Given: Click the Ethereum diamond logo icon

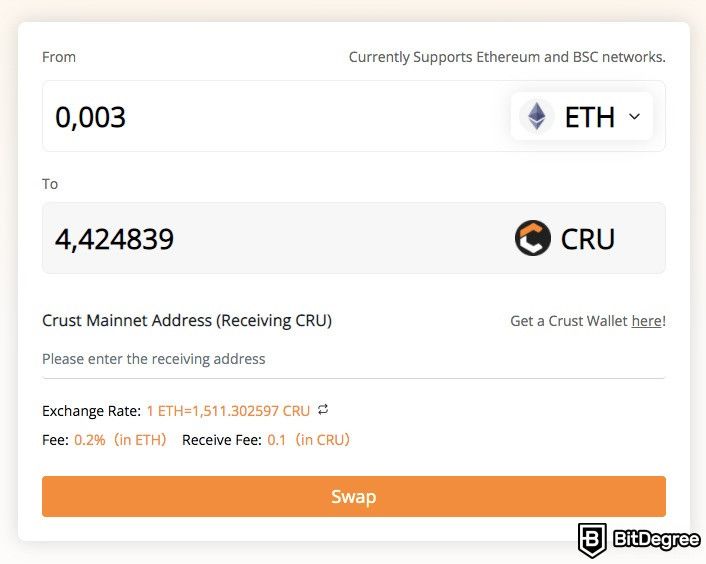Looking at the screenshot, I should 536,117.
